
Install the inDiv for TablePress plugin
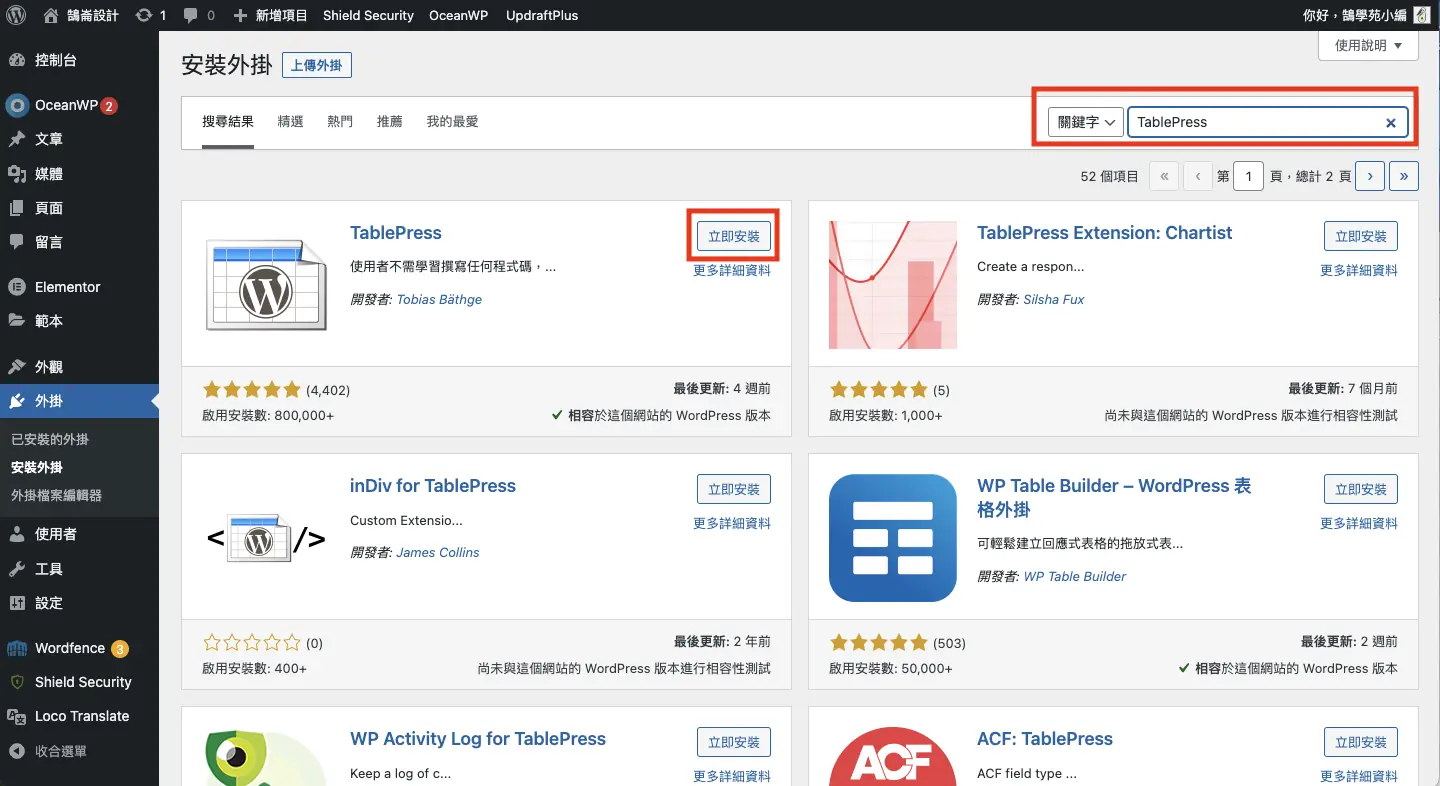coord(734,489)
